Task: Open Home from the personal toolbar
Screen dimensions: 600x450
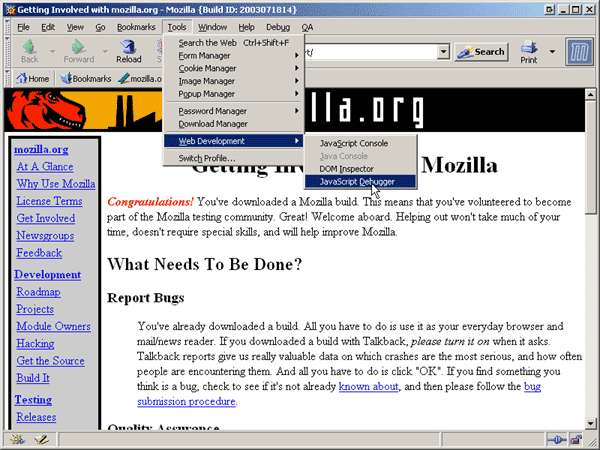Action: click(33, 78)
